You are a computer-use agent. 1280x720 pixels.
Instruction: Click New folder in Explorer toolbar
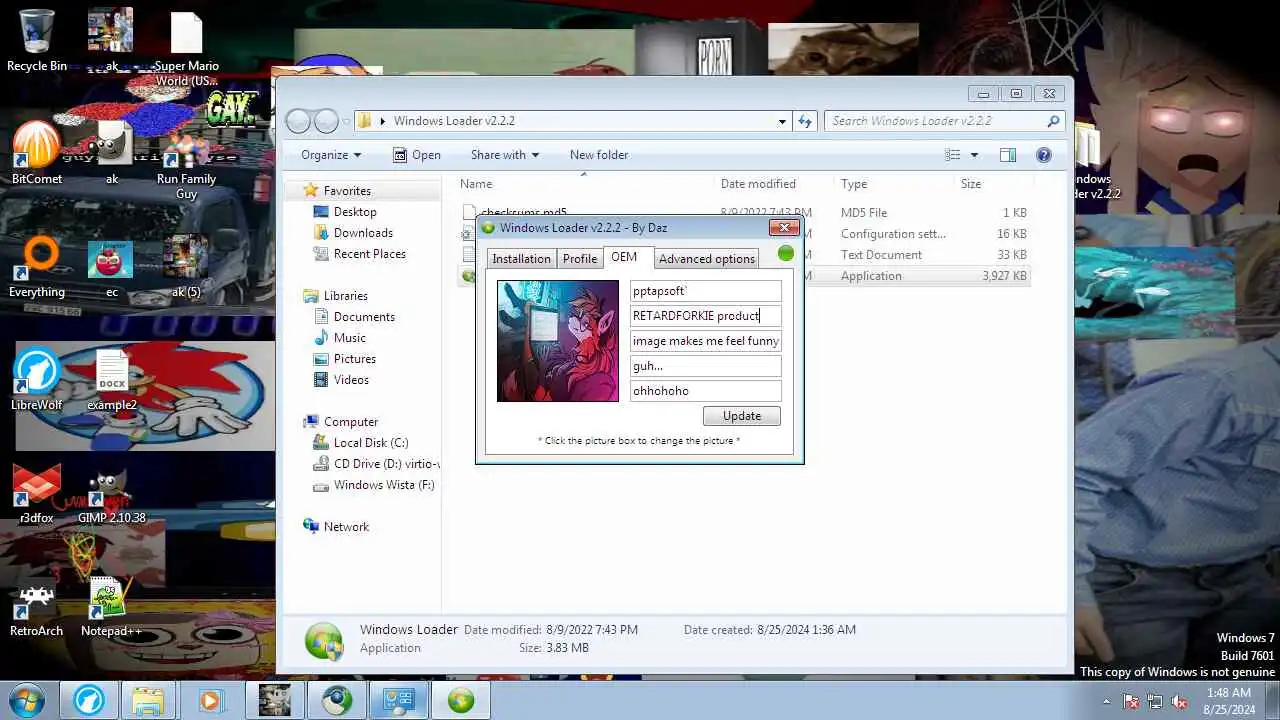pos(599,155)
